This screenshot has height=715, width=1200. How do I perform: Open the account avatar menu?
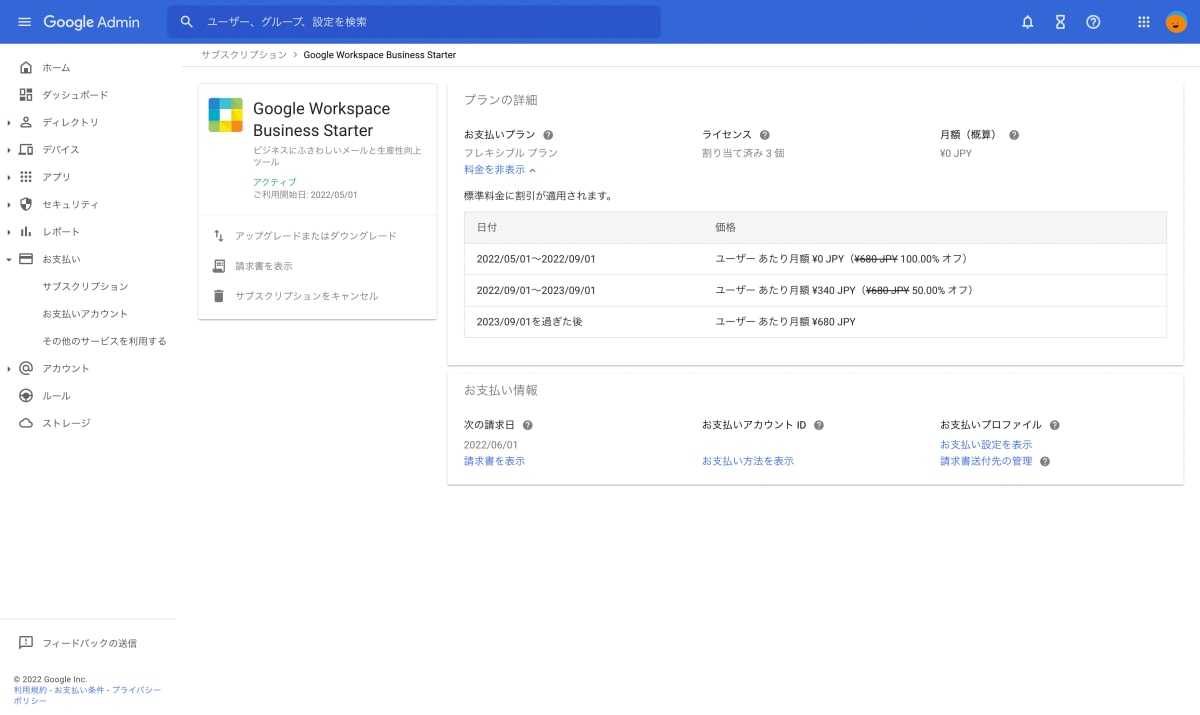(x=1176, y=22)
